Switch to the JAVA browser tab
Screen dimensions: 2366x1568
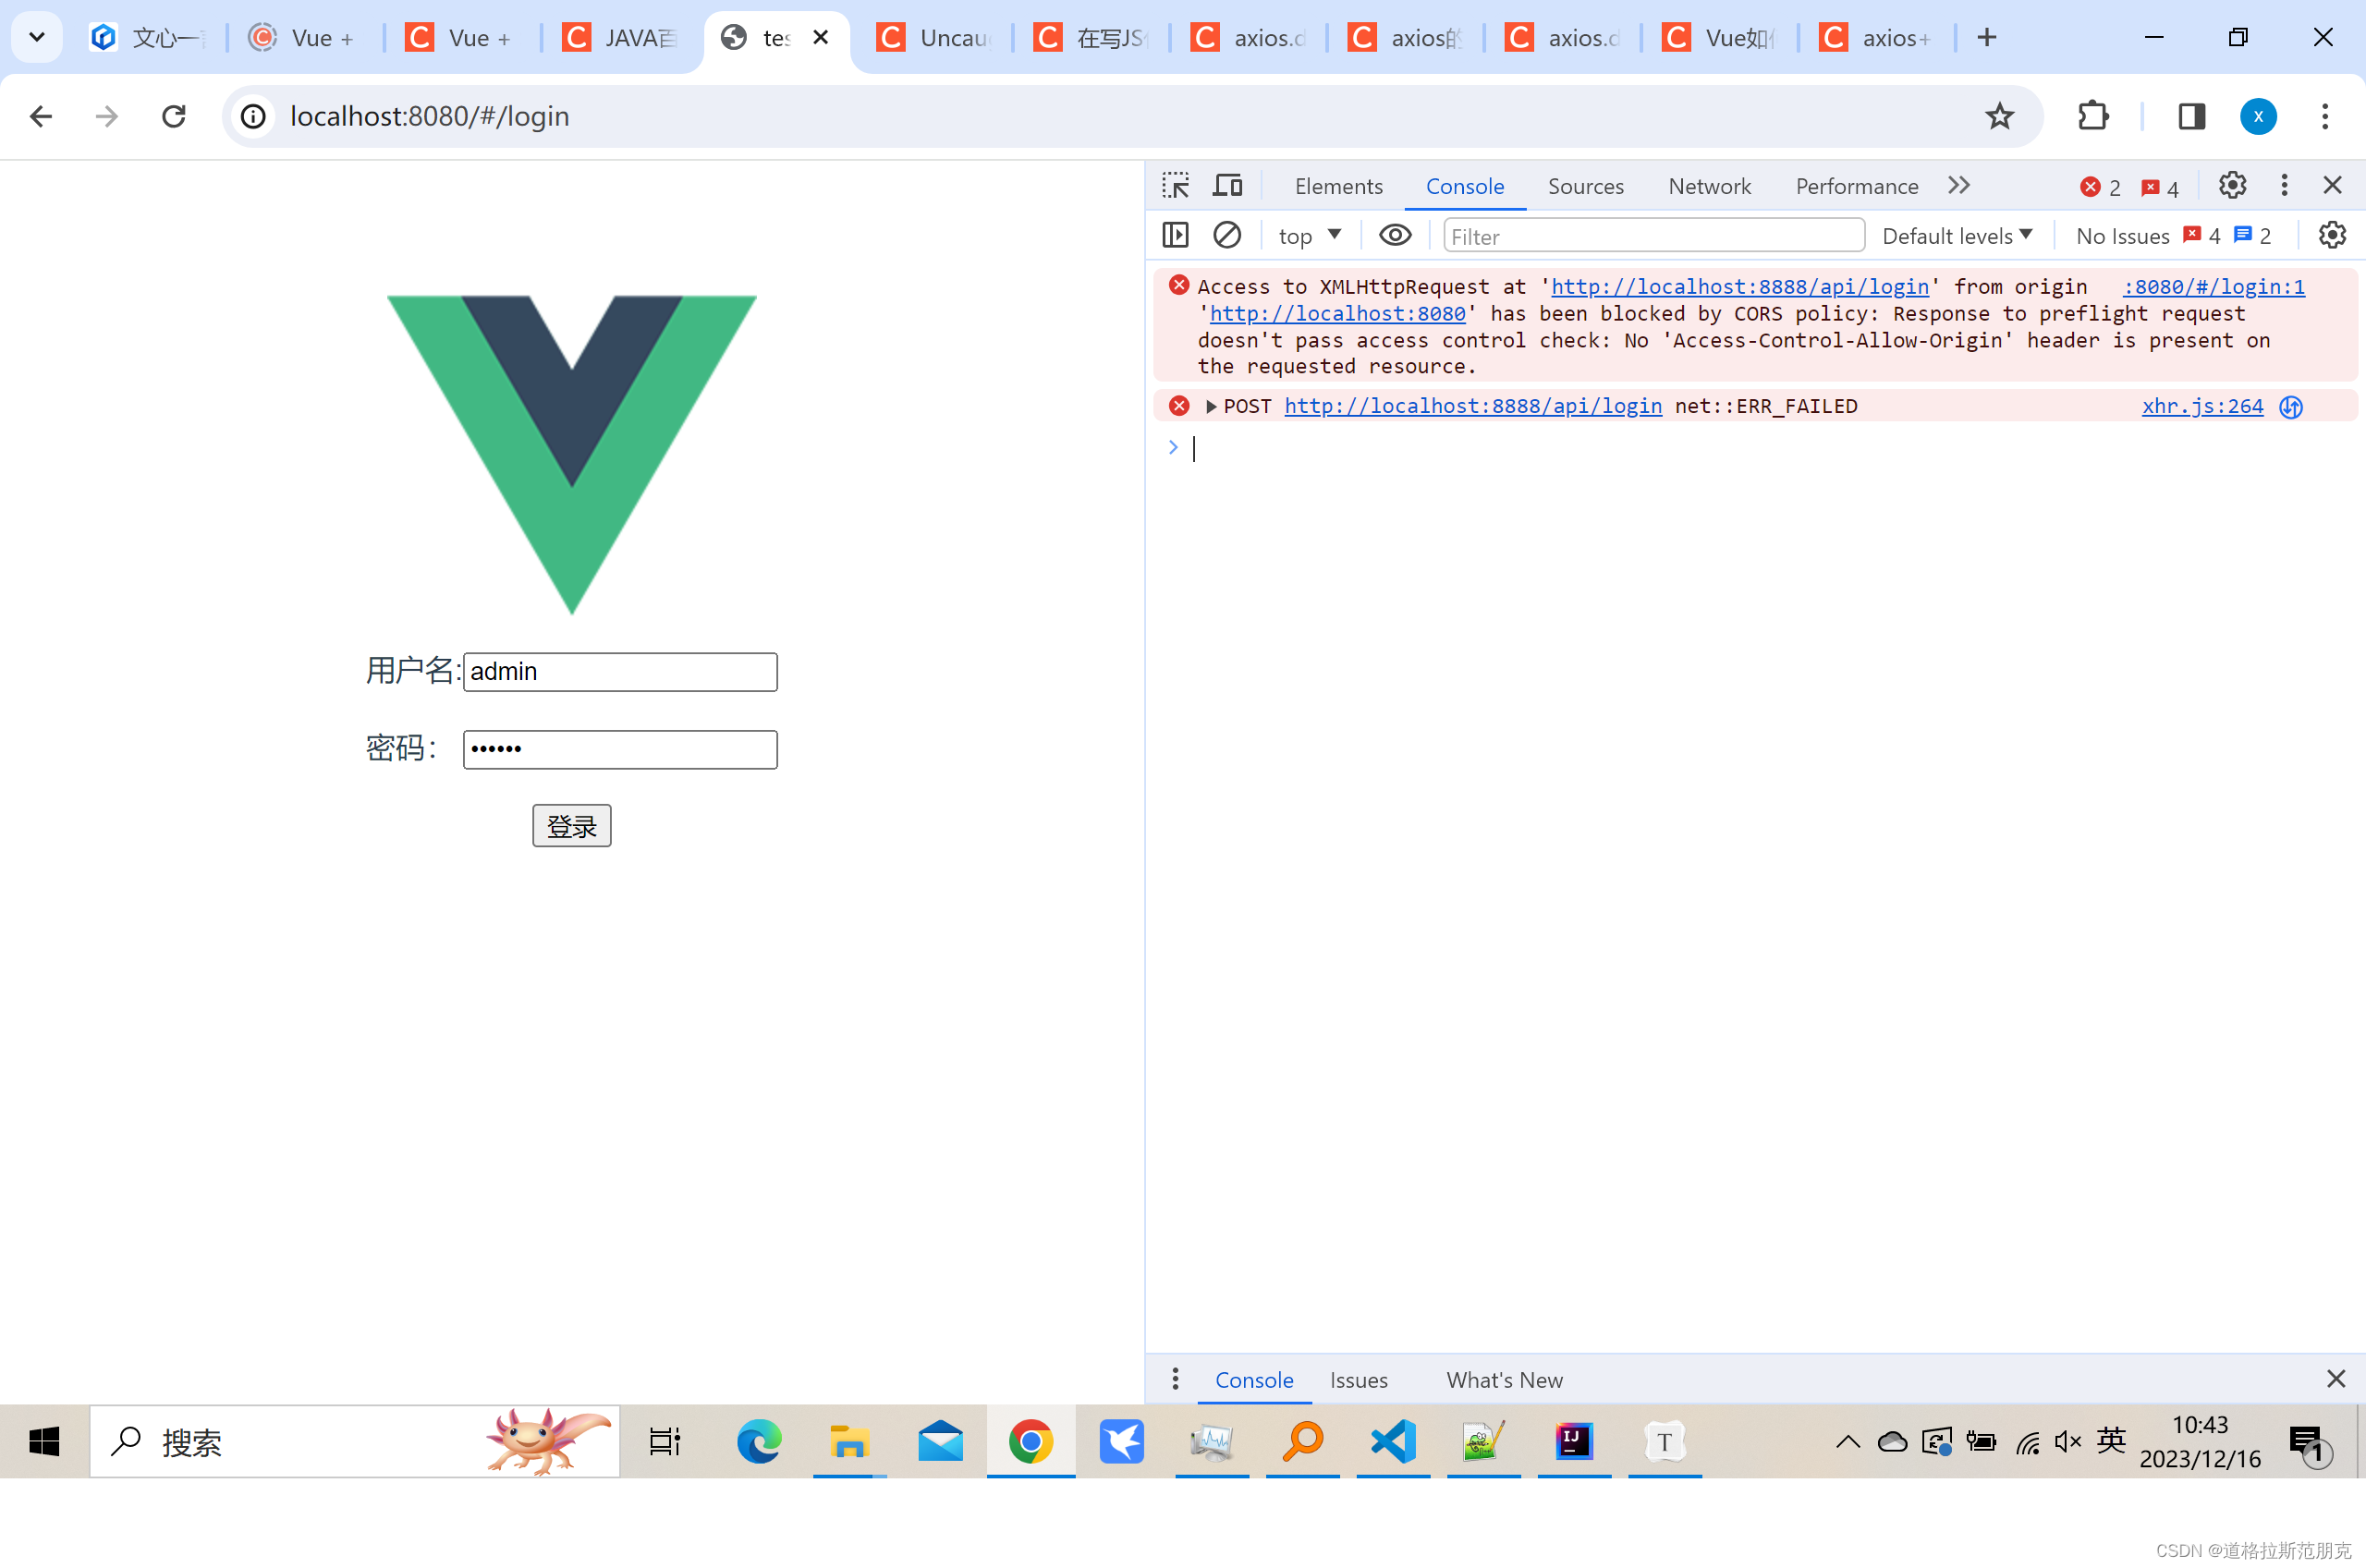pyautogui.click(x=620, y=37)
